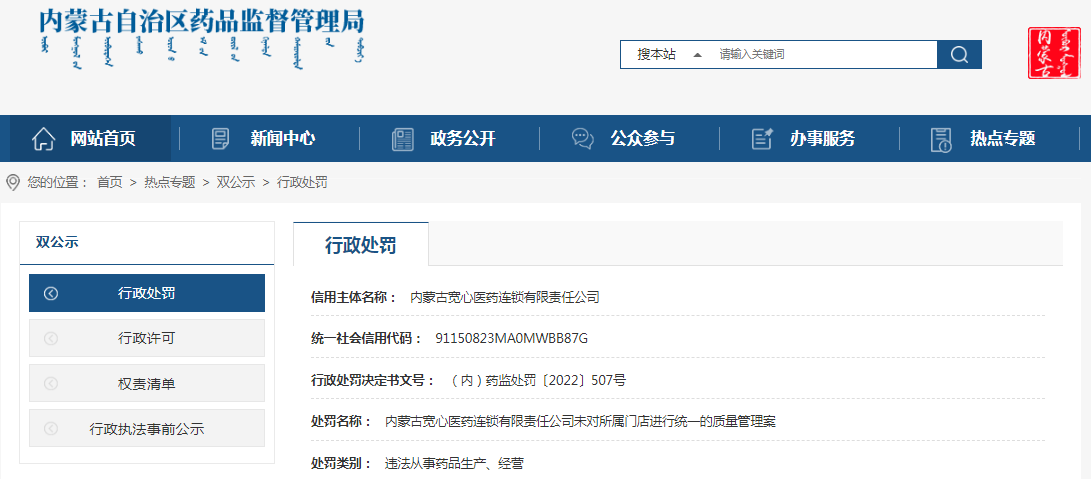Click the arrow icon on 行政许可 sidebar item
Image resolution: width=1091 pixels, height=479 pixels.
coord(51,339)
